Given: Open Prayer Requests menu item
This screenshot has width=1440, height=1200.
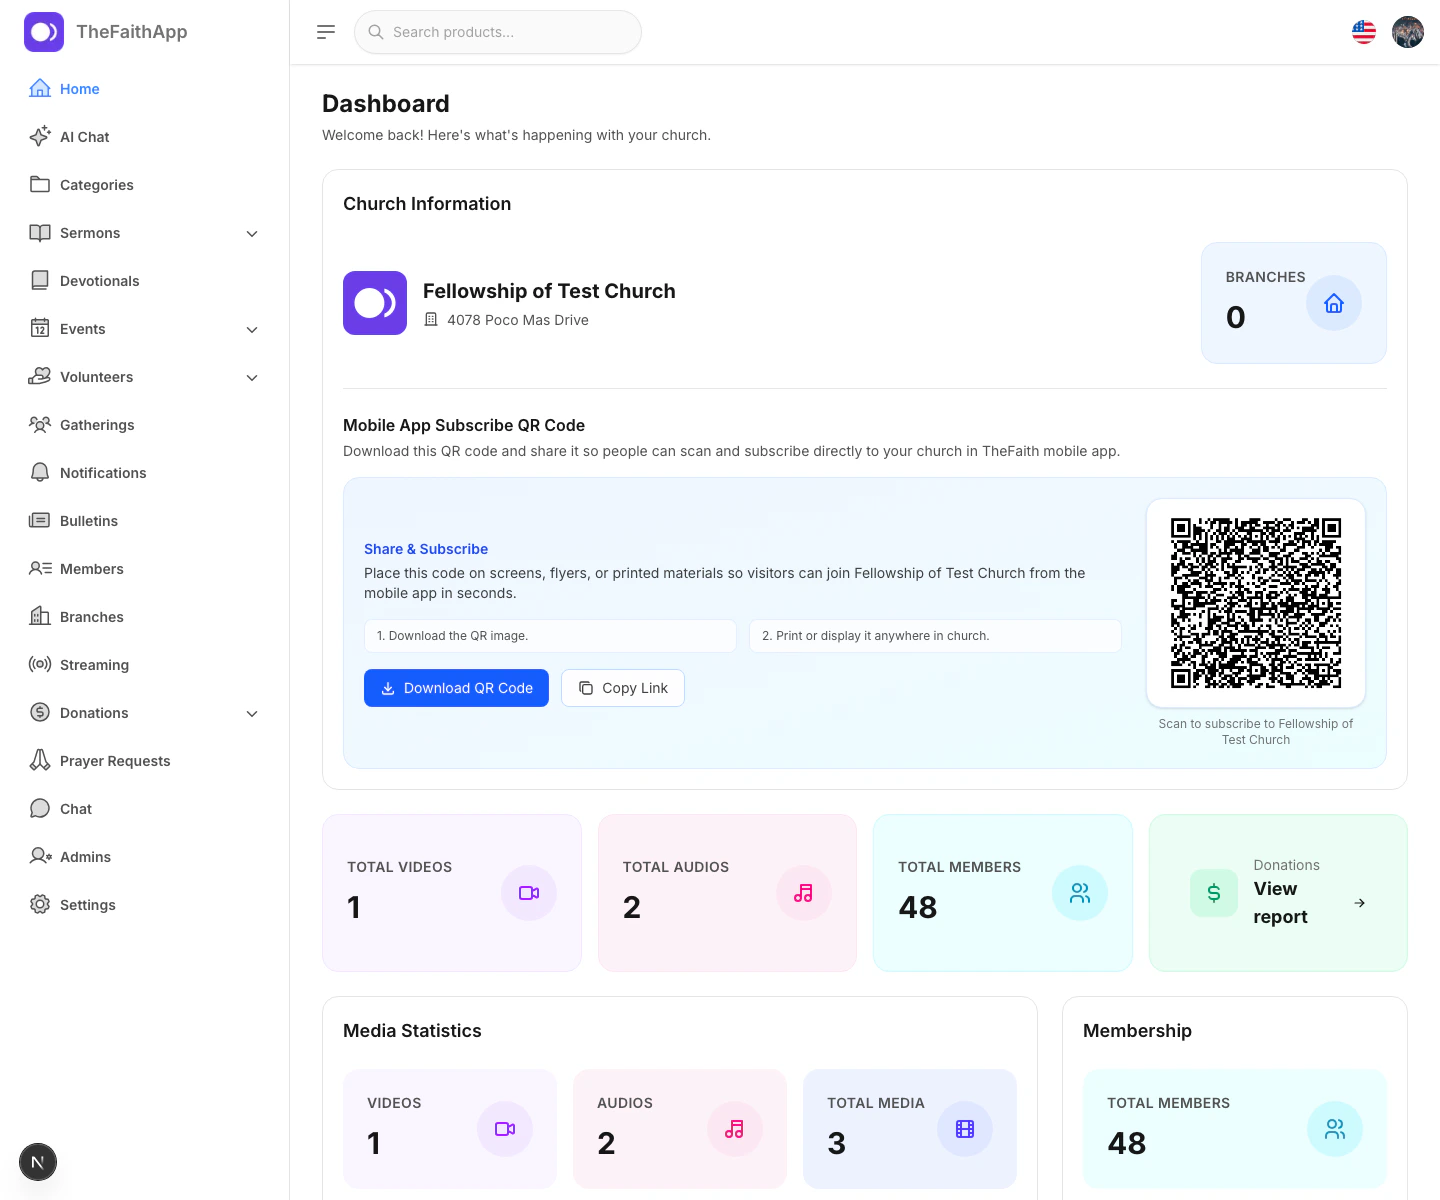Looking at the screenshot, I should tap(144, 761).
